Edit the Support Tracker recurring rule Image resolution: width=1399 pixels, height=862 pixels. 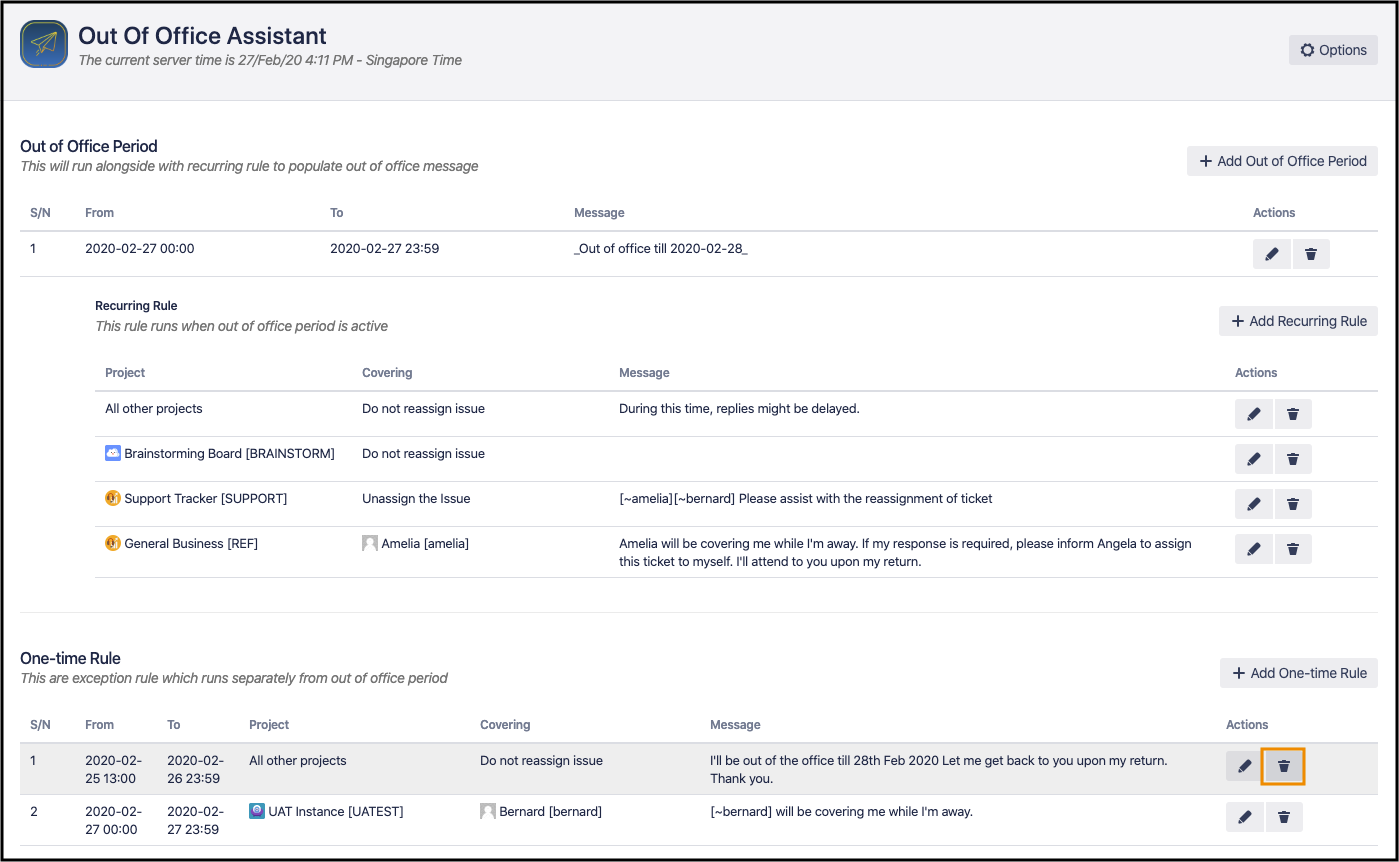(1253, 504)
